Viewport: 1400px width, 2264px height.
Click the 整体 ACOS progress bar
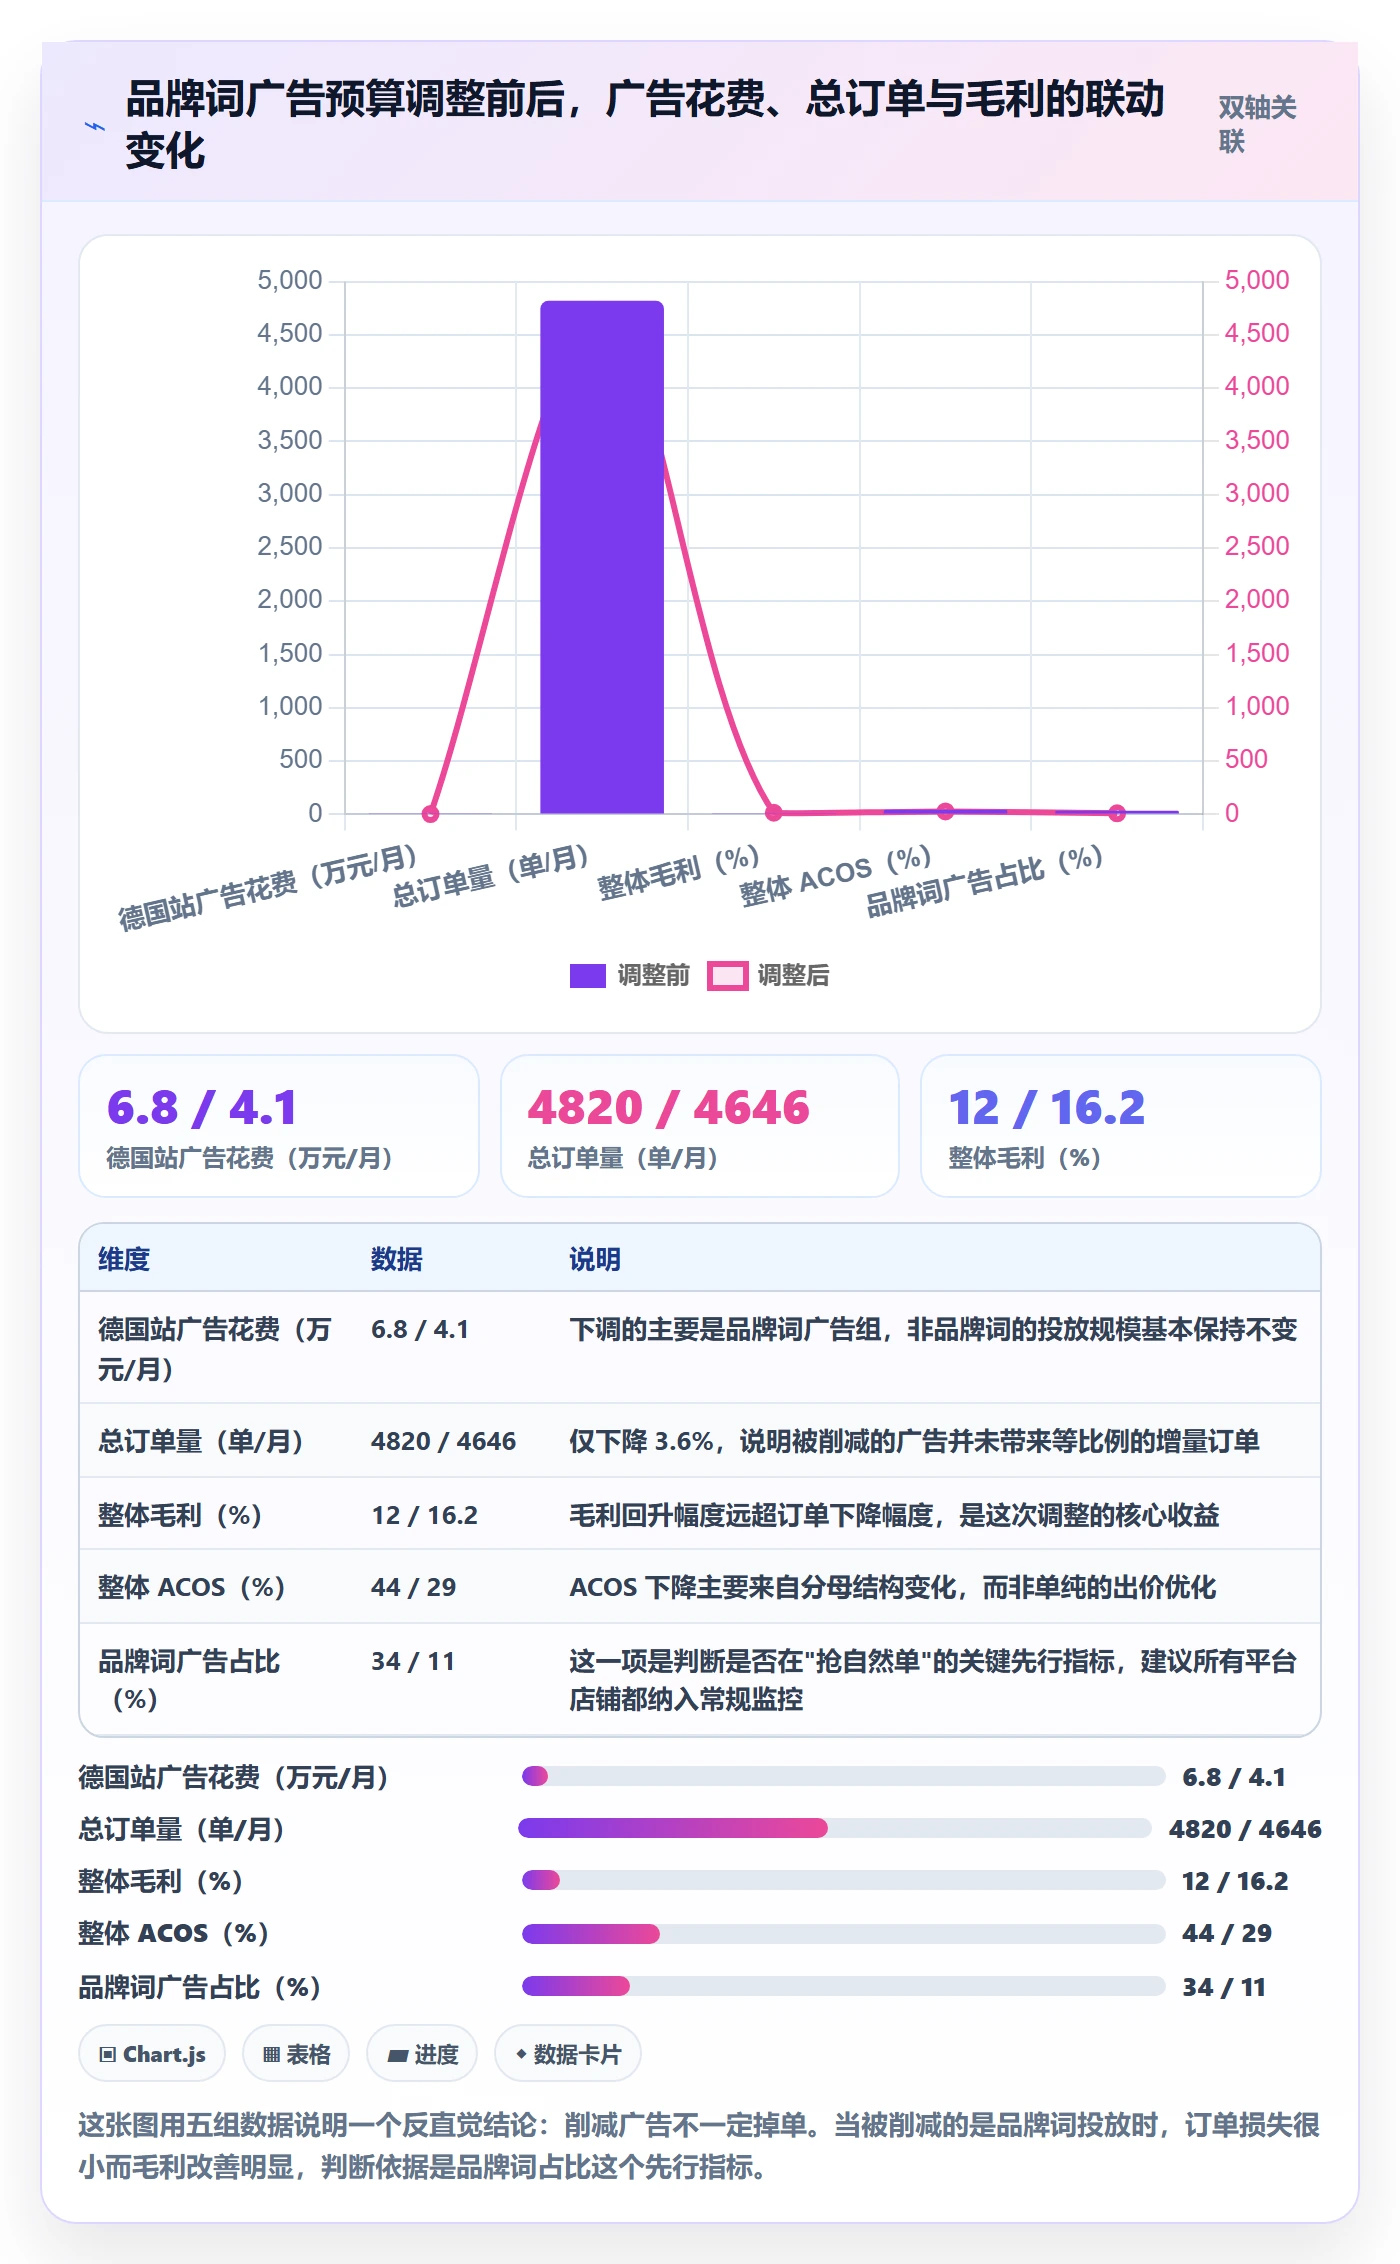[x=843, y=1934]
